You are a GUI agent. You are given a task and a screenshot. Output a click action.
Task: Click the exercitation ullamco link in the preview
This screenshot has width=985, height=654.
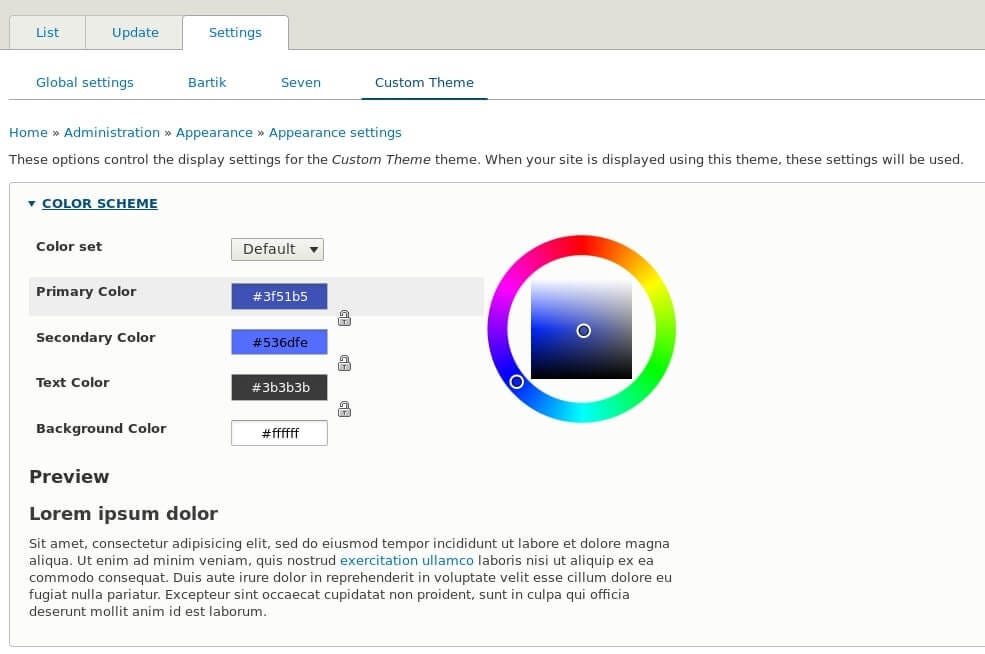(x=406, y=560)
